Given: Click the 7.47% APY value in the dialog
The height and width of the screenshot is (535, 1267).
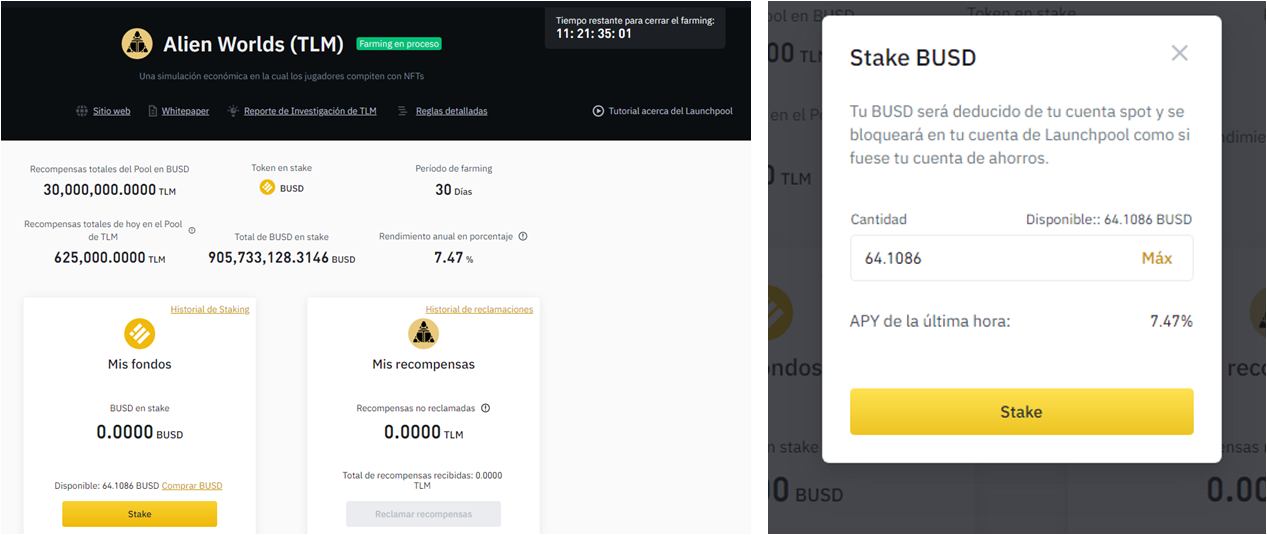Looking at the screenshot, I should [1171, 321].
